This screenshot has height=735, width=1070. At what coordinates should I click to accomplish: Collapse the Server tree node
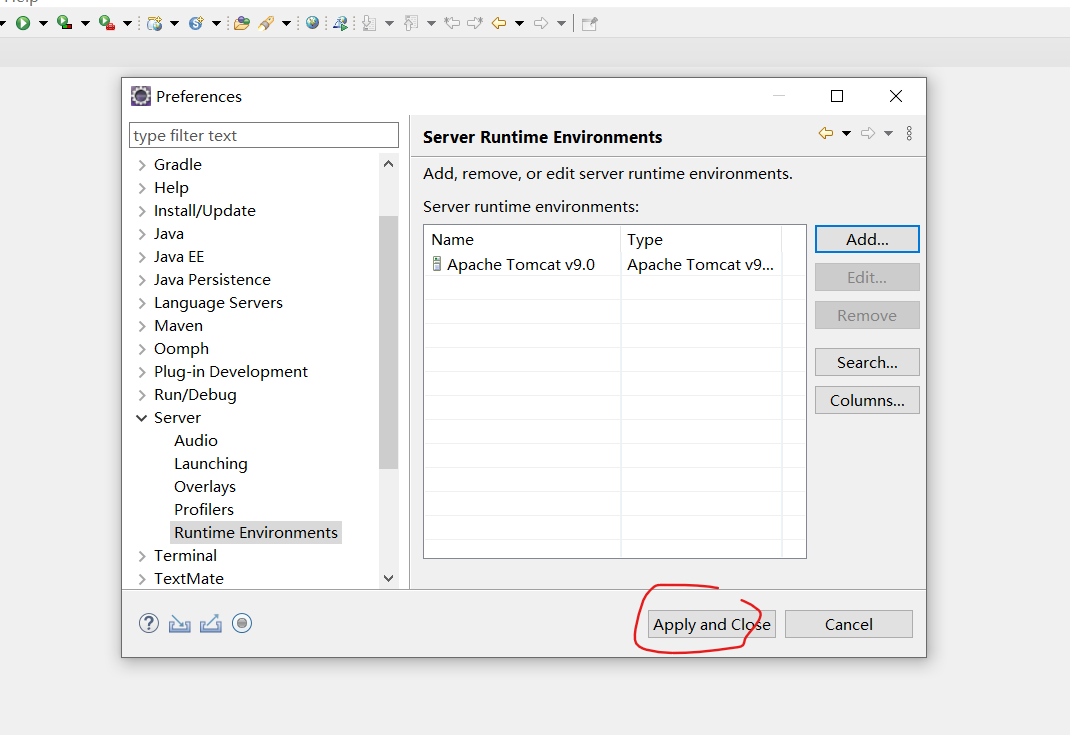142,418
